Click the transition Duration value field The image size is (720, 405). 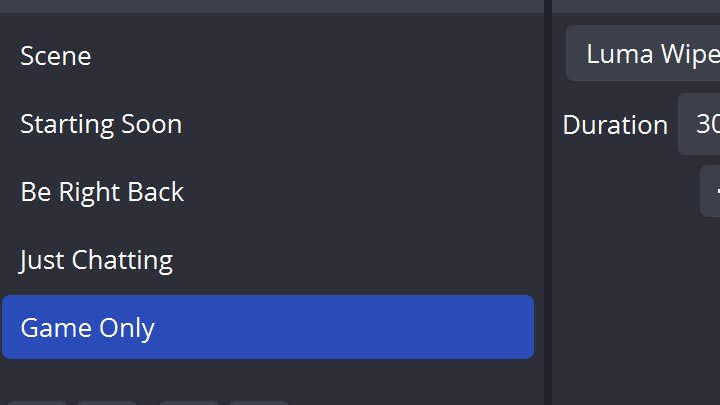point(700,124)
